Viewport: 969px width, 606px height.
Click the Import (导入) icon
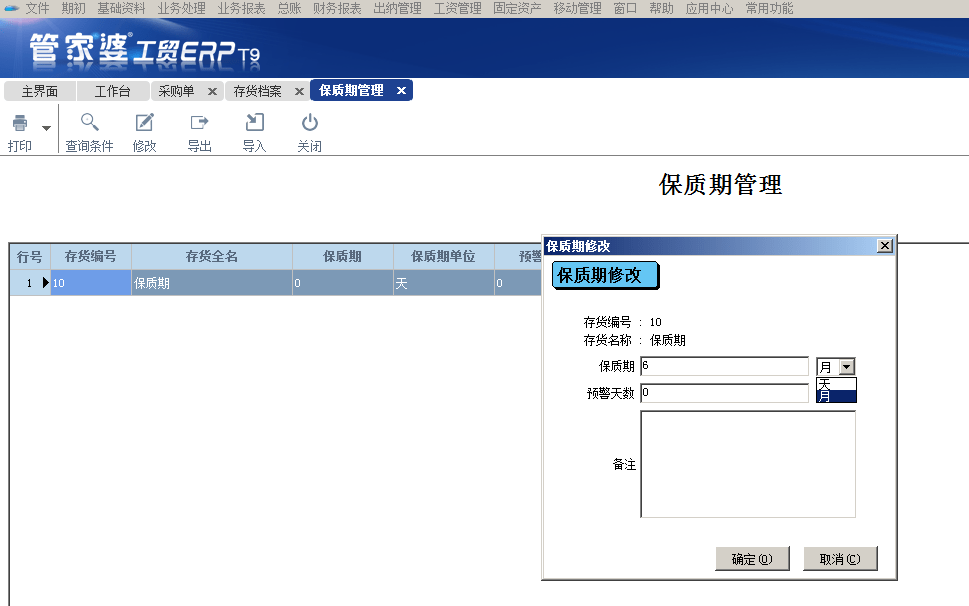coord(255,124)
